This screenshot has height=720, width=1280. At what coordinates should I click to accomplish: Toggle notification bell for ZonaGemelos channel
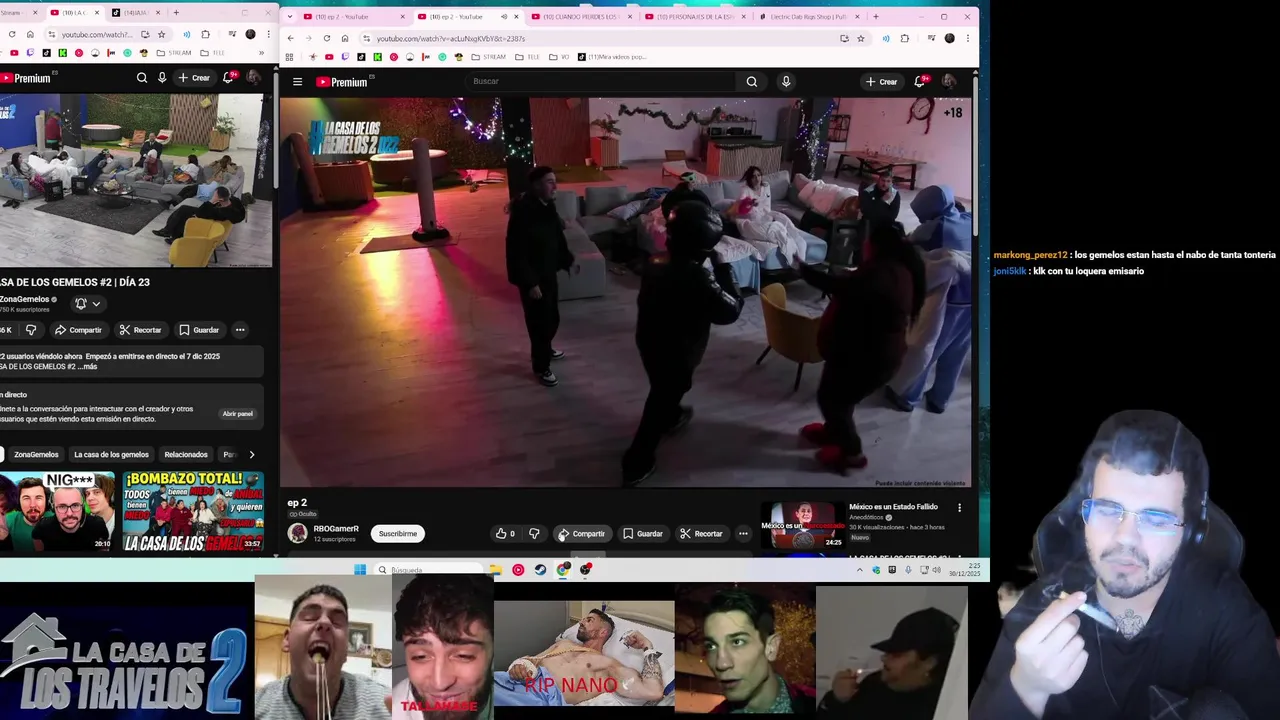point(87,304)
